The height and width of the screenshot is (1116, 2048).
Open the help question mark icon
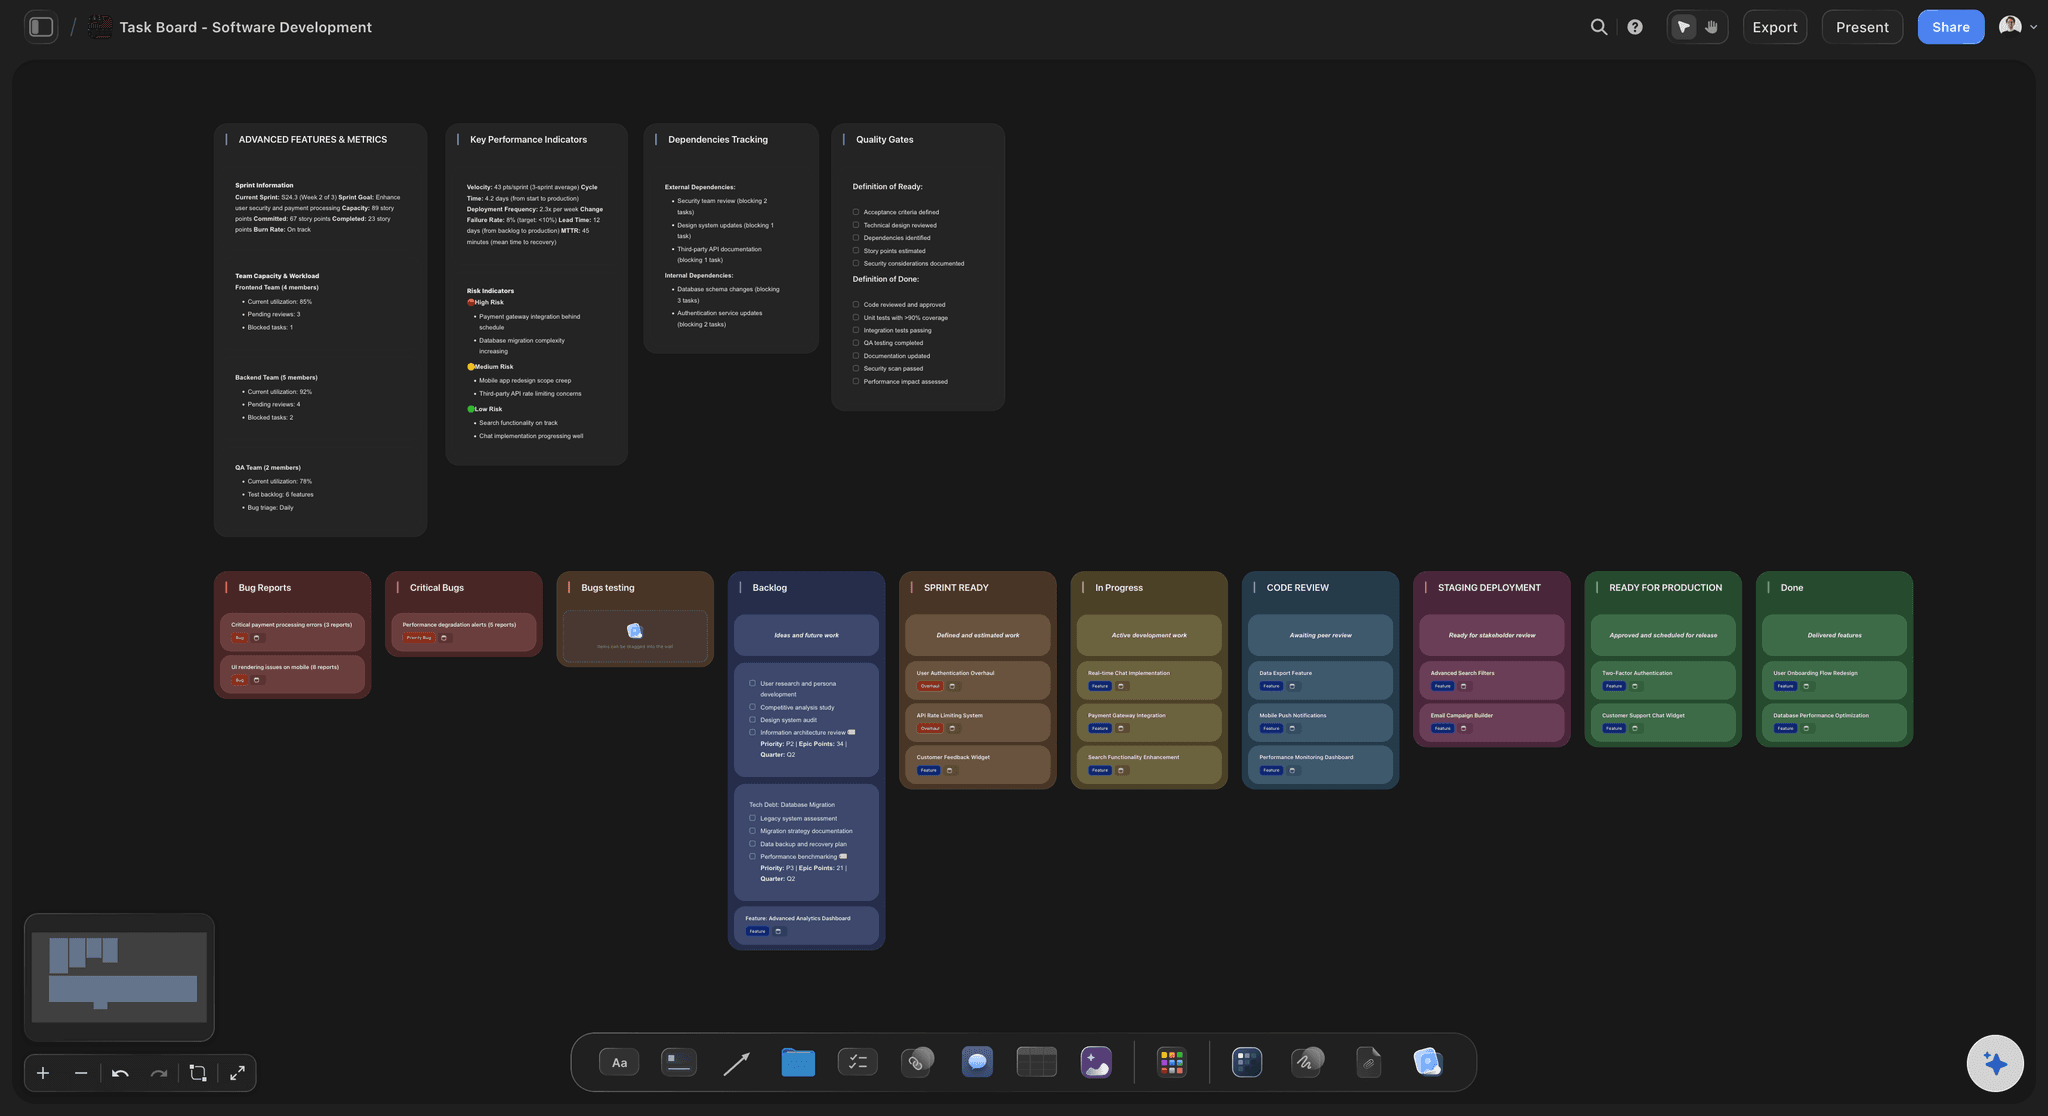pos(1635,27)
